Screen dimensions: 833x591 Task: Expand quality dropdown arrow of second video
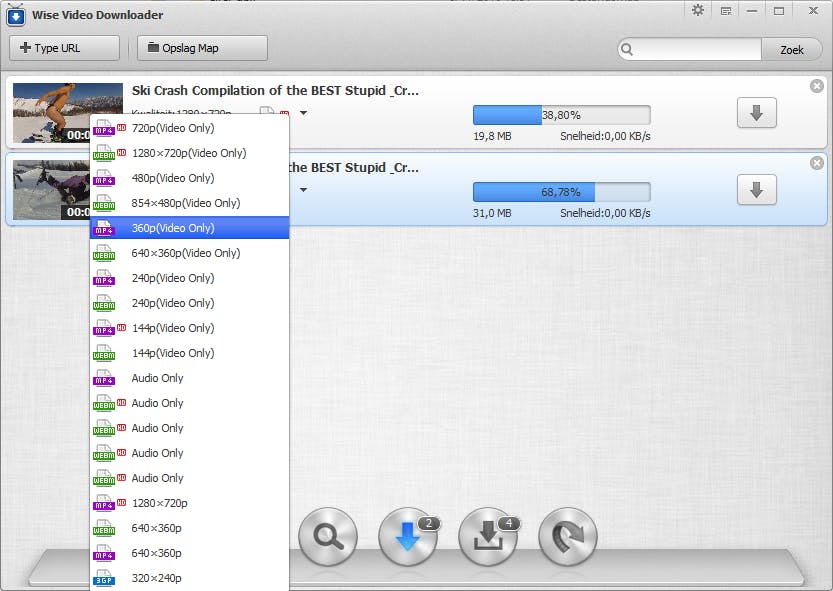(303, 190)
